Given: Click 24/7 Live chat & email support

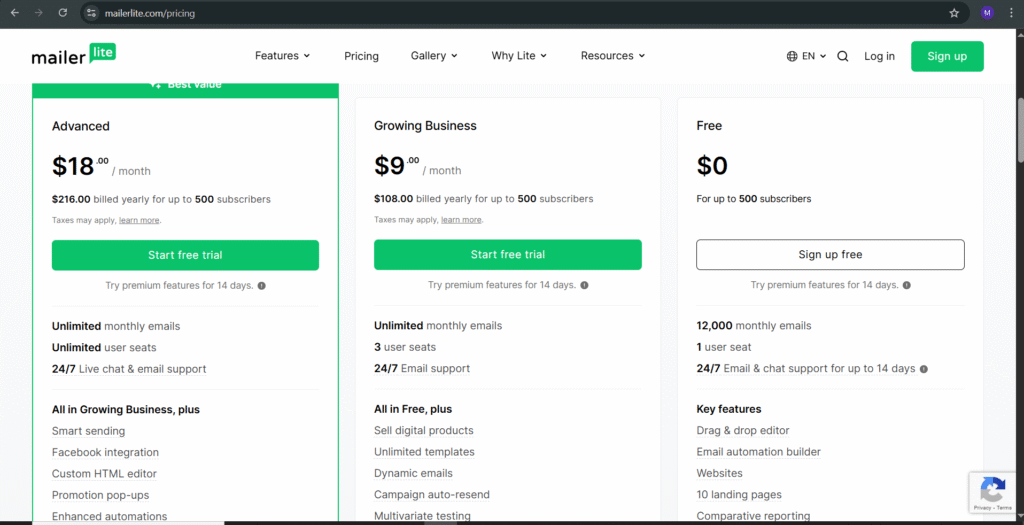Looking at the screenshot, I should point(129,370).
